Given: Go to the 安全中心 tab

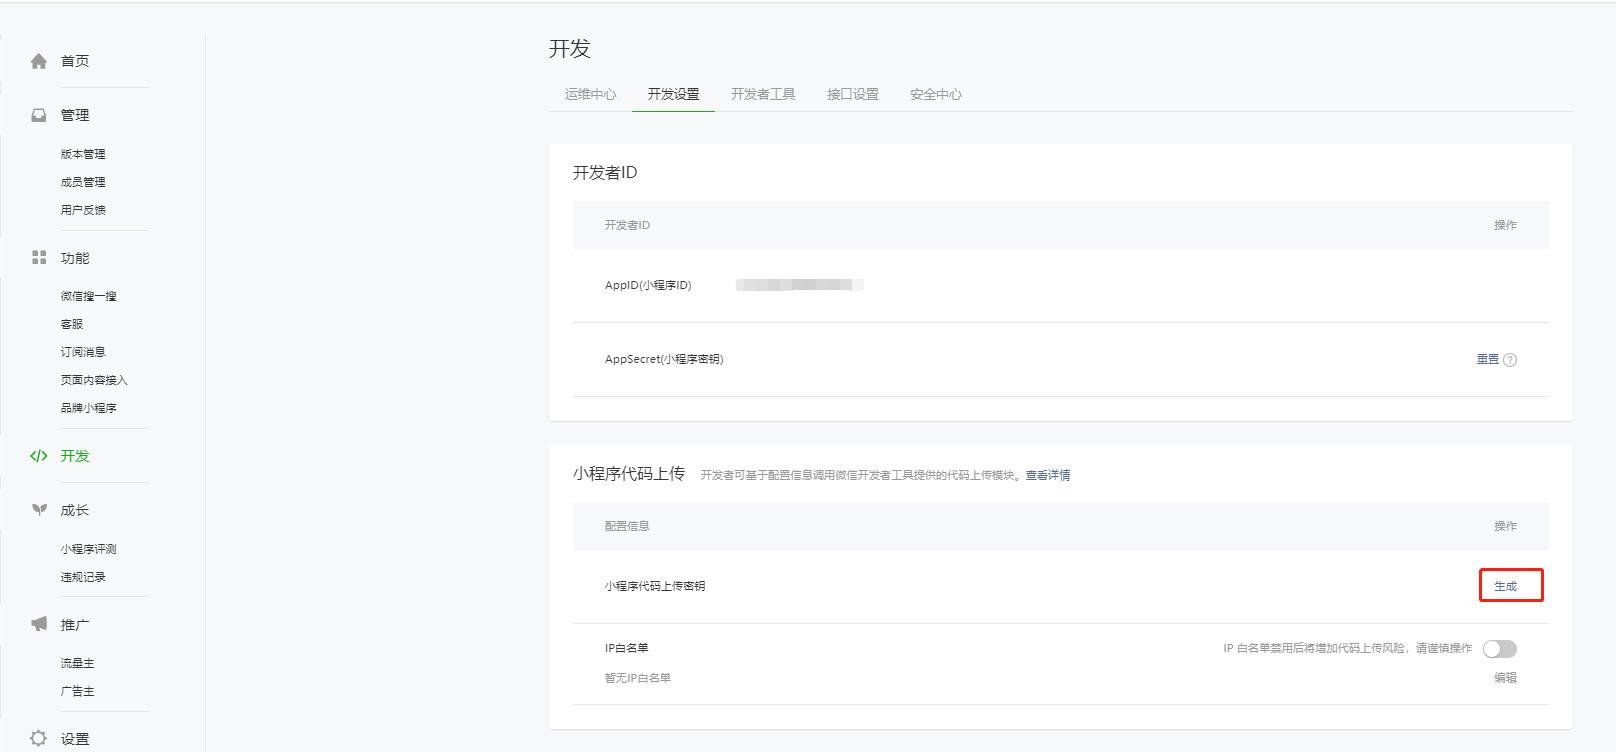Looking at the screenshot, I should tap(936, 94).
